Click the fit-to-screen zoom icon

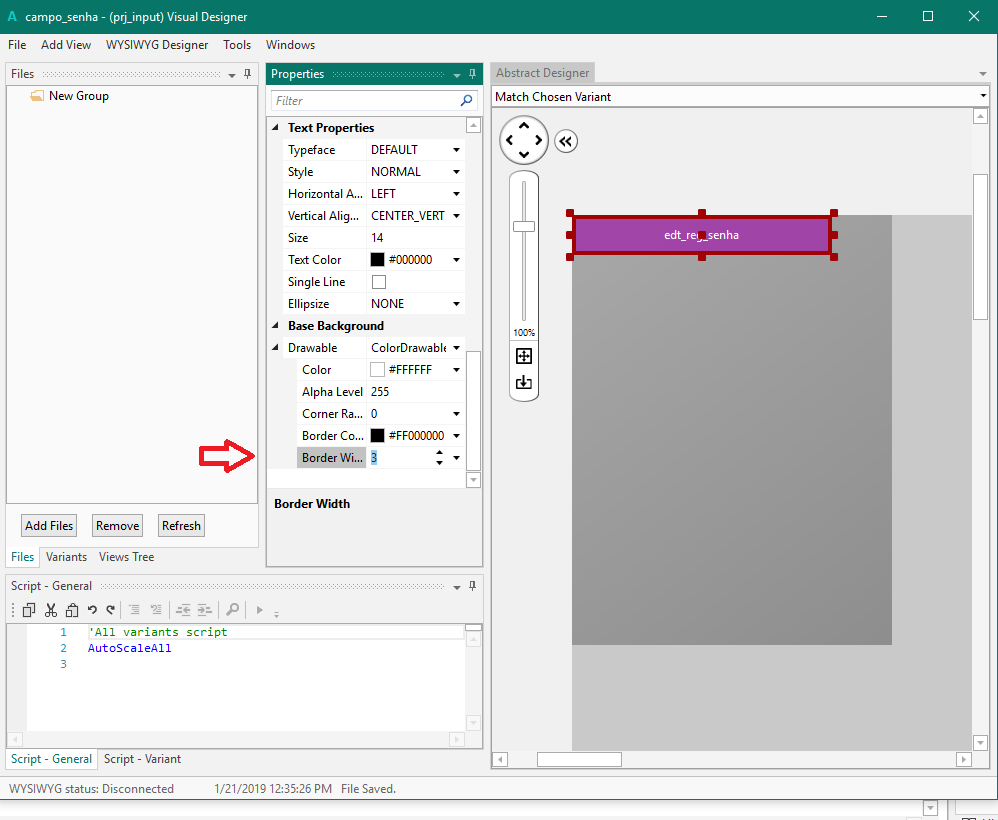point(524,356)
